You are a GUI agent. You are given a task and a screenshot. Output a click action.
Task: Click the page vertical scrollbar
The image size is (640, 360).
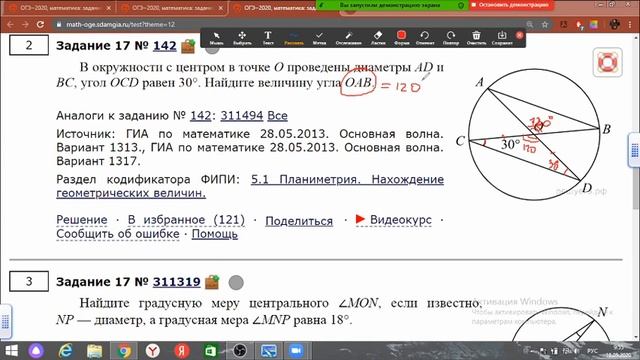point(637,188)
